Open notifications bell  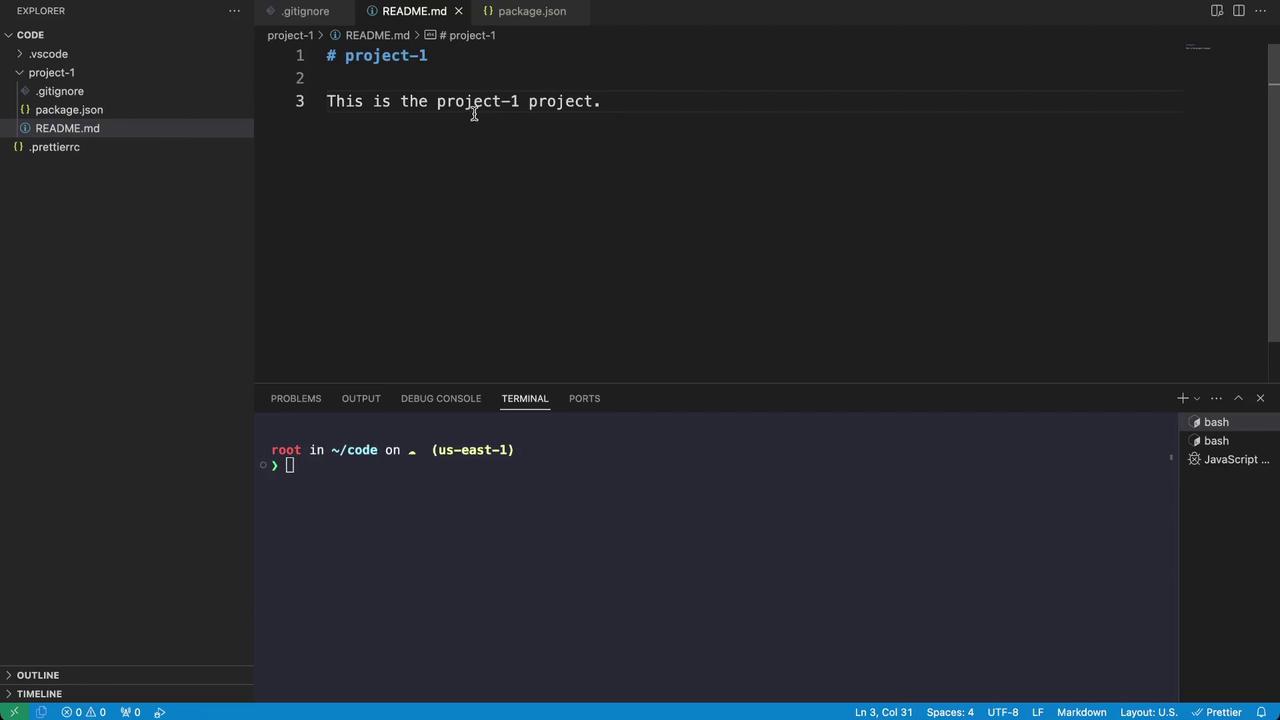[1262, 712]
